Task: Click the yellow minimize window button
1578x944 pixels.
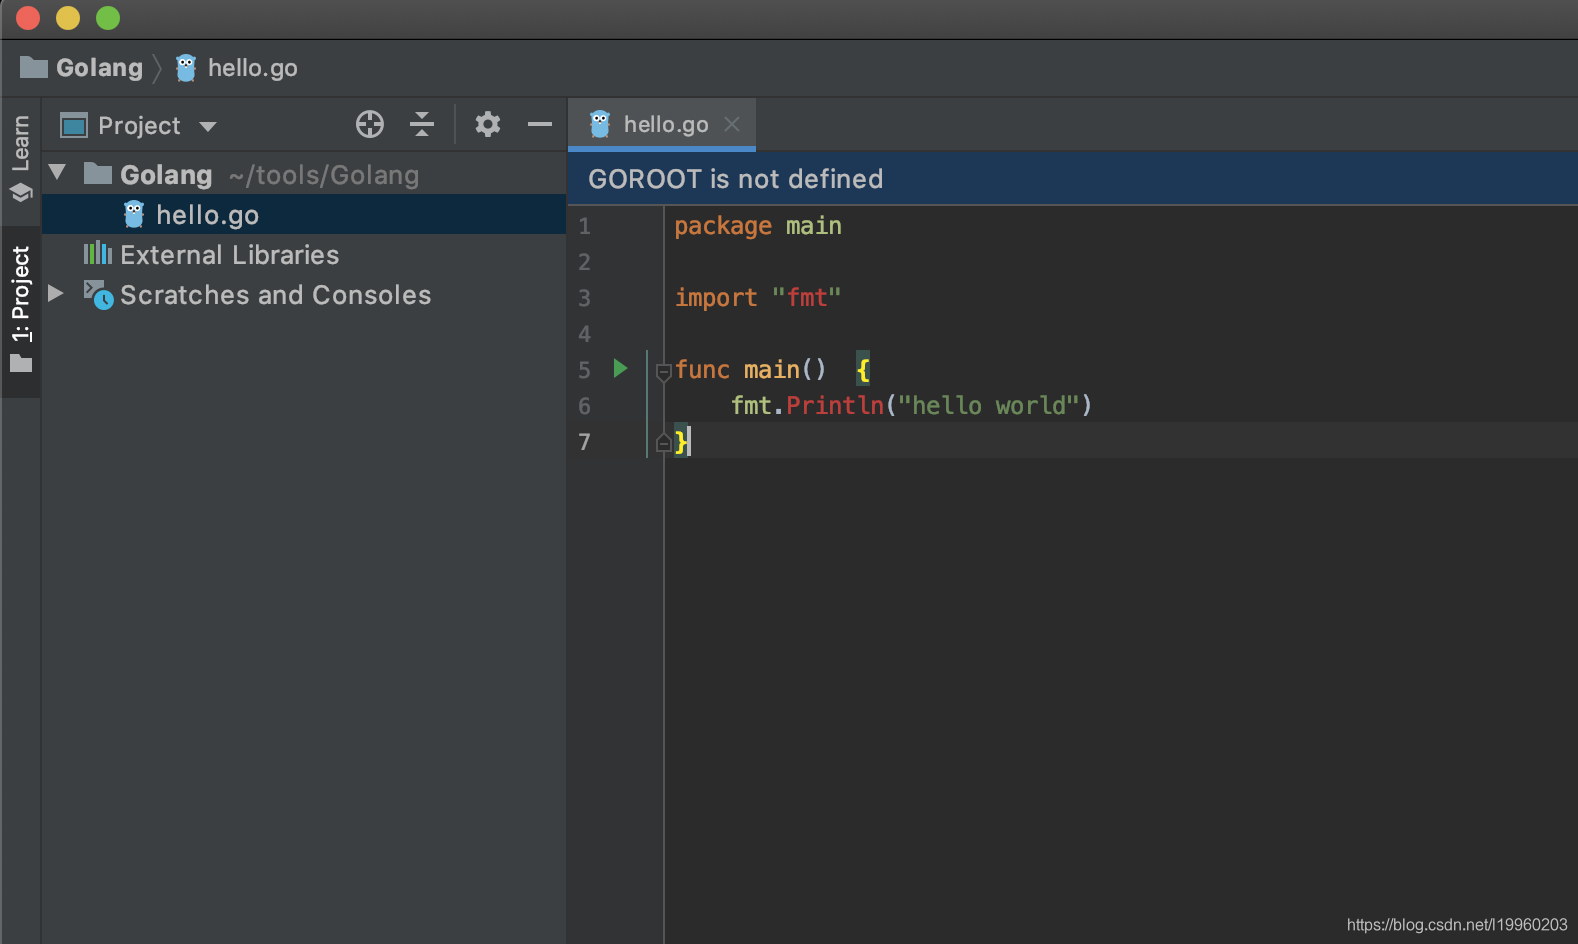Action: click(68, 18)
